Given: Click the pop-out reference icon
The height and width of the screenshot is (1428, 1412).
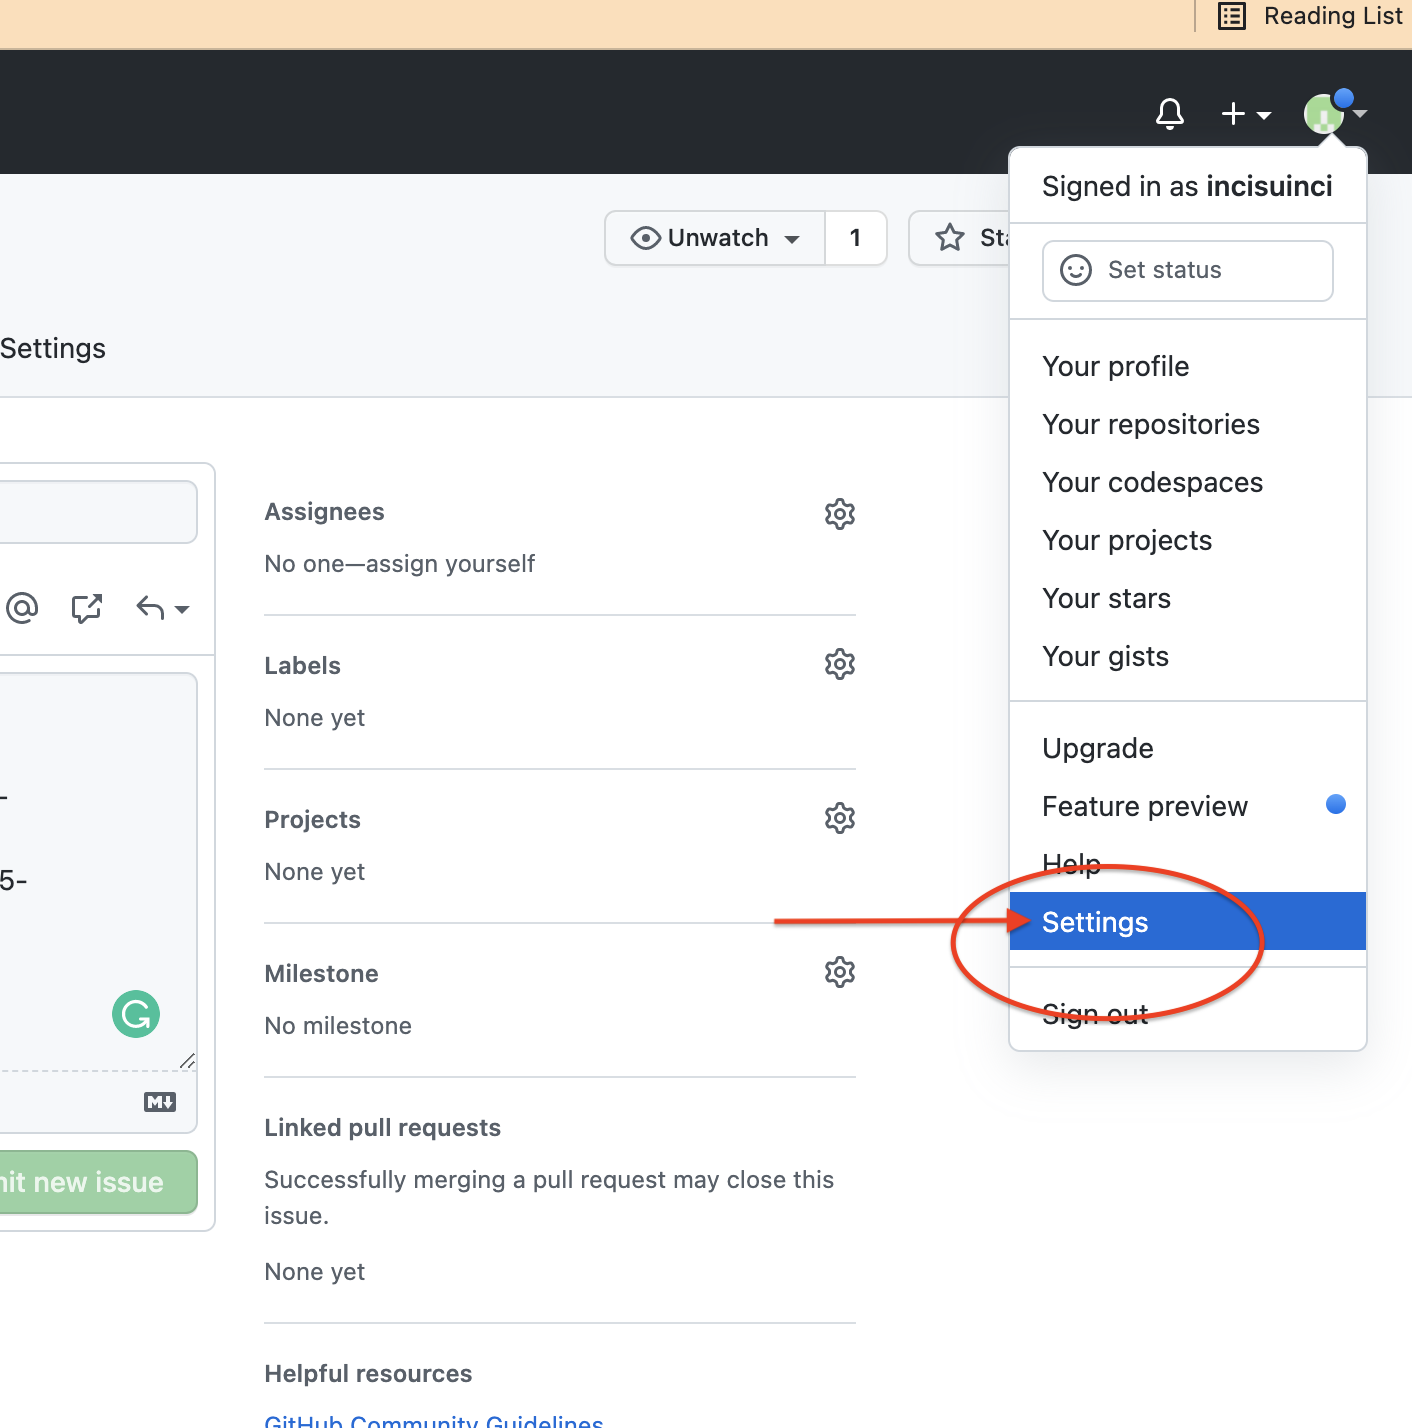Looking at the screenshot, I should coord(87,608).
